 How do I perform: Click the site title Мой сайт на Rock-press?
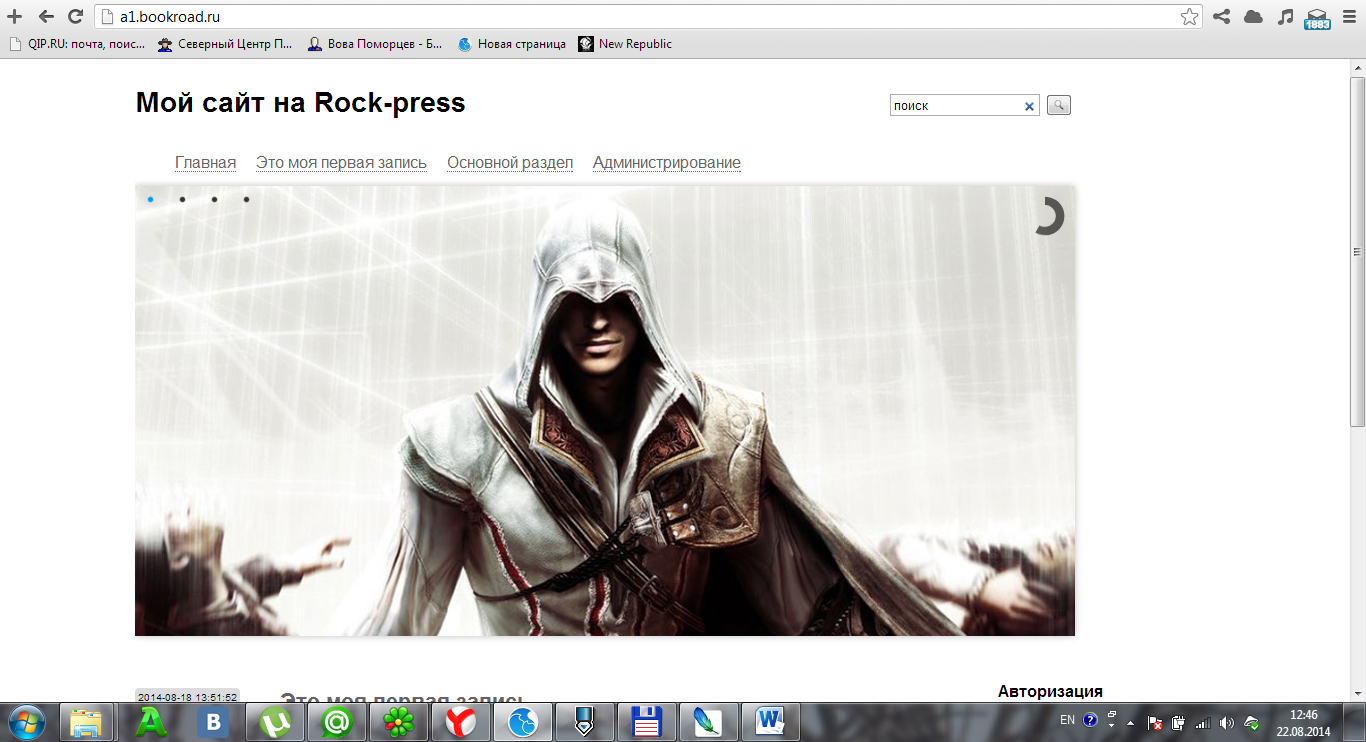pyautogui.click(x=301, y=103)
